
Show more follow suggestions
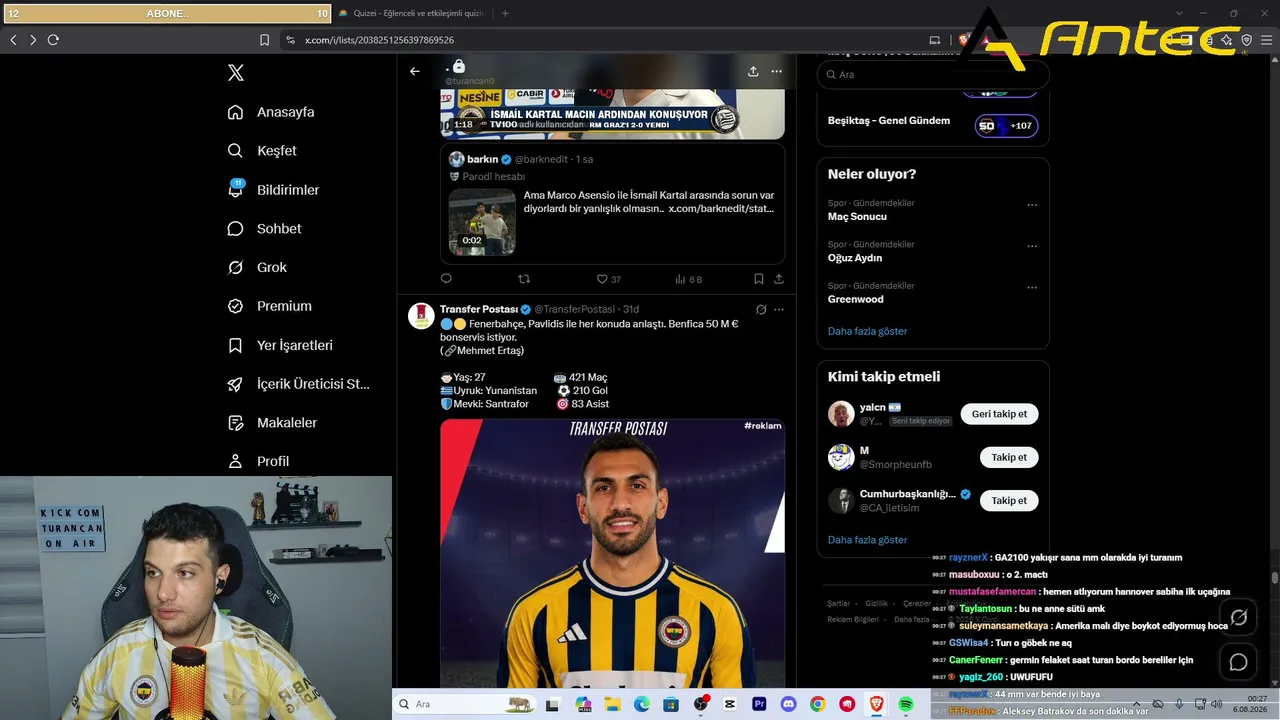click(x=868, y=540)
